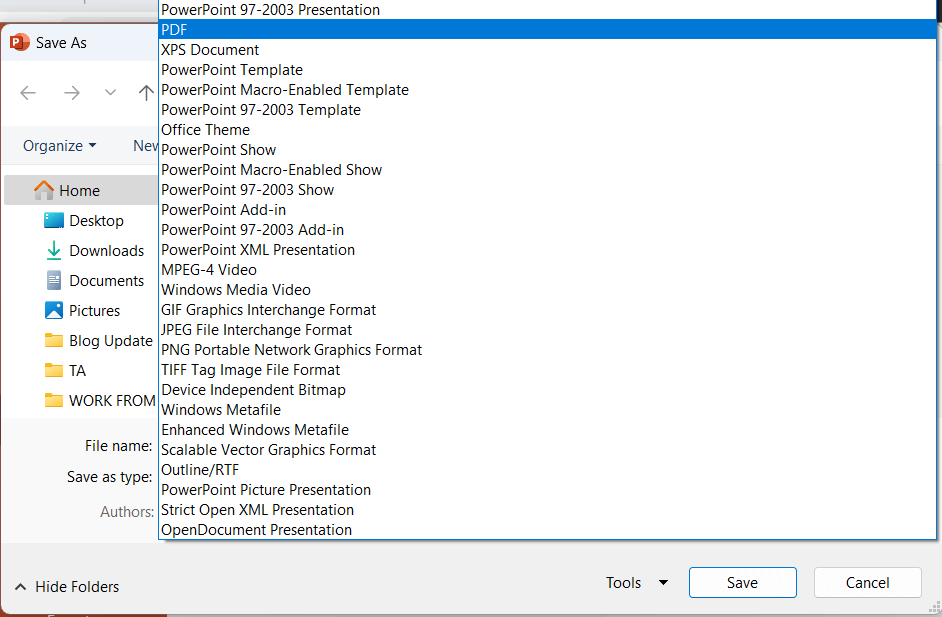Click the WORK FROM folder icon
This screenshot has width=942, height=617.
coord(53,401)
